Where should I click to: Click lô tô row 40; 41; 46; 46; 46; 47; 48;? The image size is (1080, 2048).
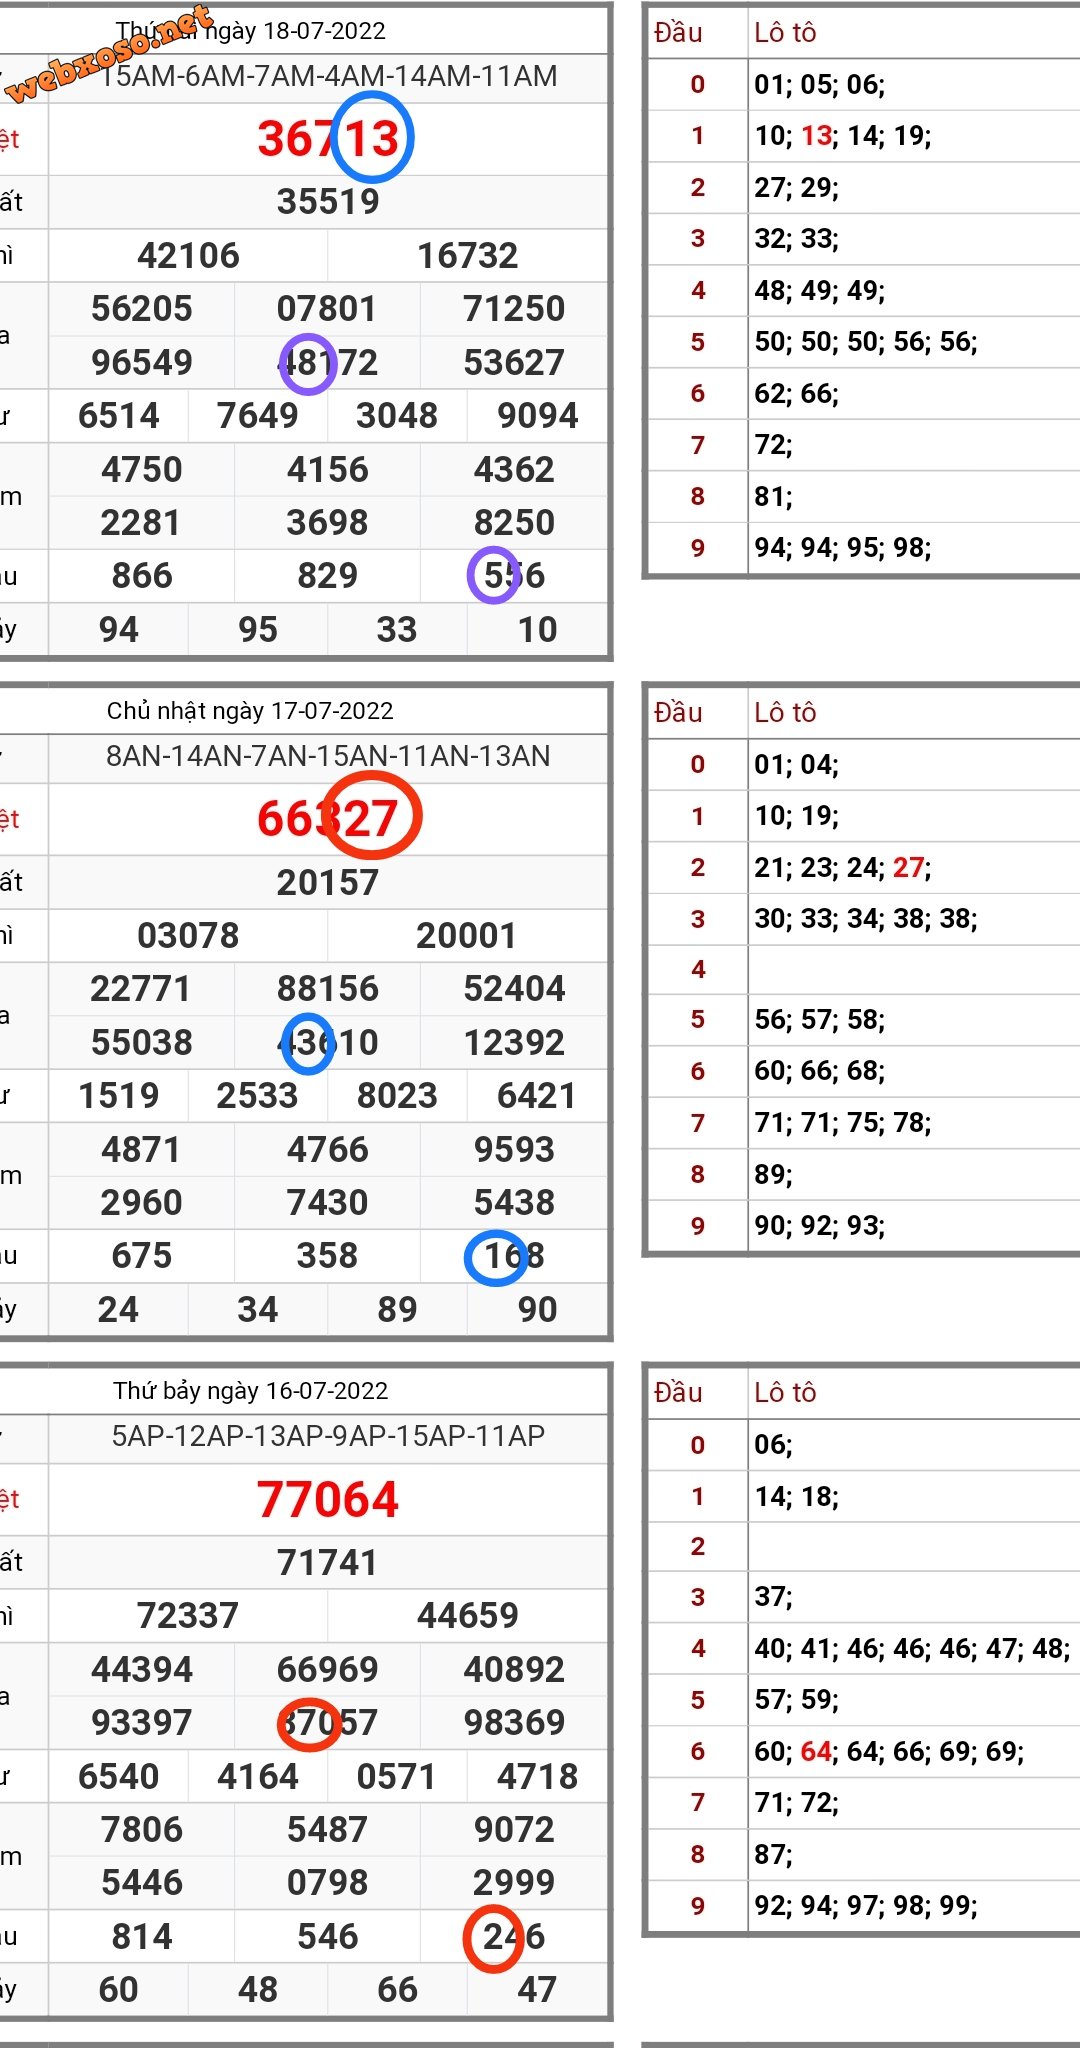coord(912,1648)
